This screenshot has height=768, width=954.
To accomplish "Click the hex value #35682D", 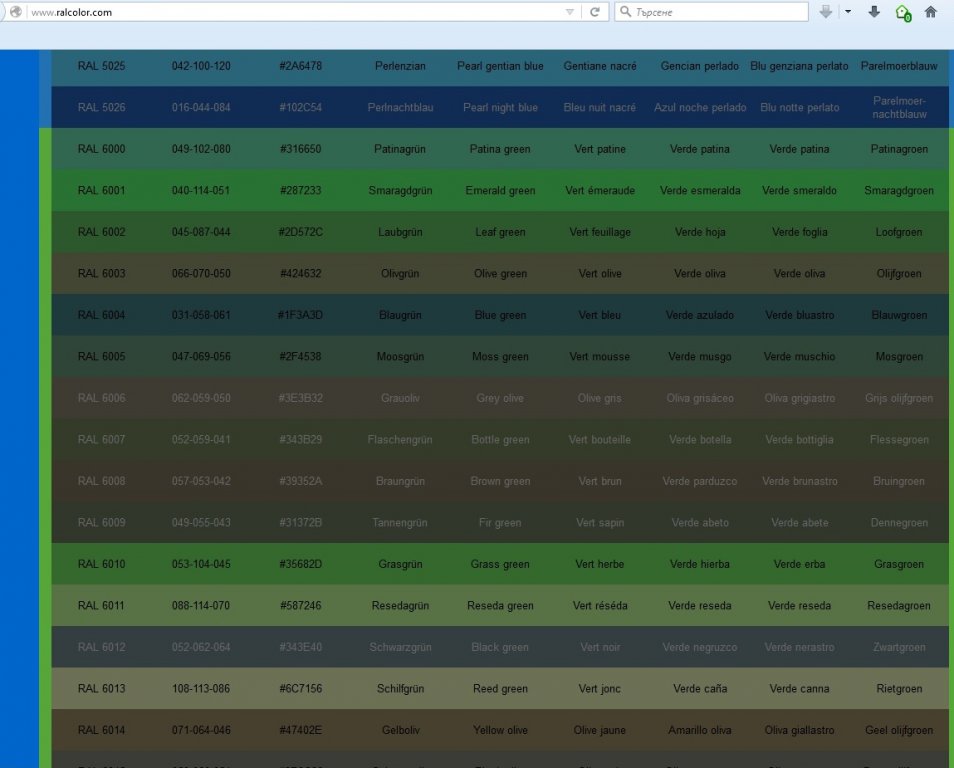I will tap(300, 564).
